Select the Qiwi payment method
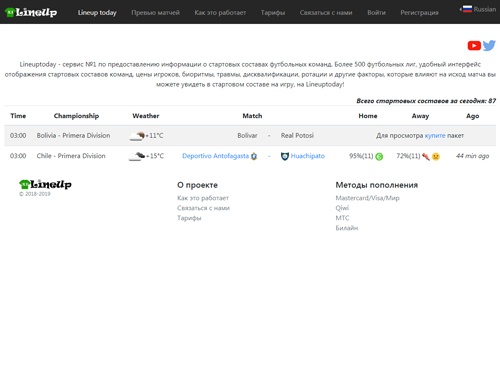This screenshot has width=500, height=375. point(342,208)
